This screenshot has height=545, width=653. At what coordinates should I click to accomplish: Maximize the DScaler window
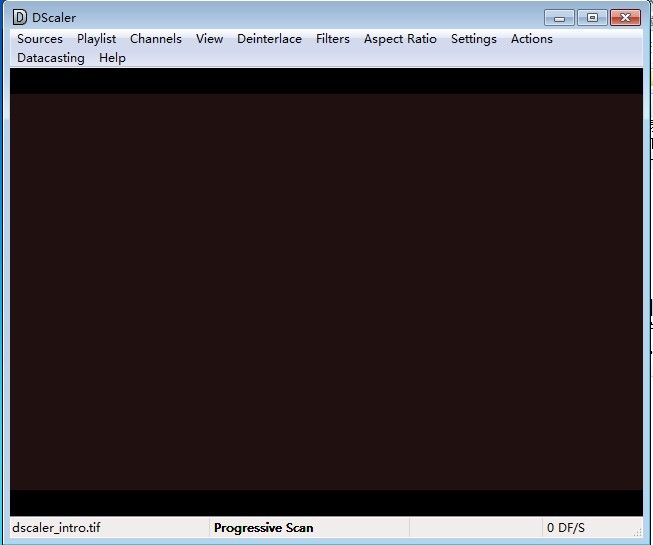point(592,17)
